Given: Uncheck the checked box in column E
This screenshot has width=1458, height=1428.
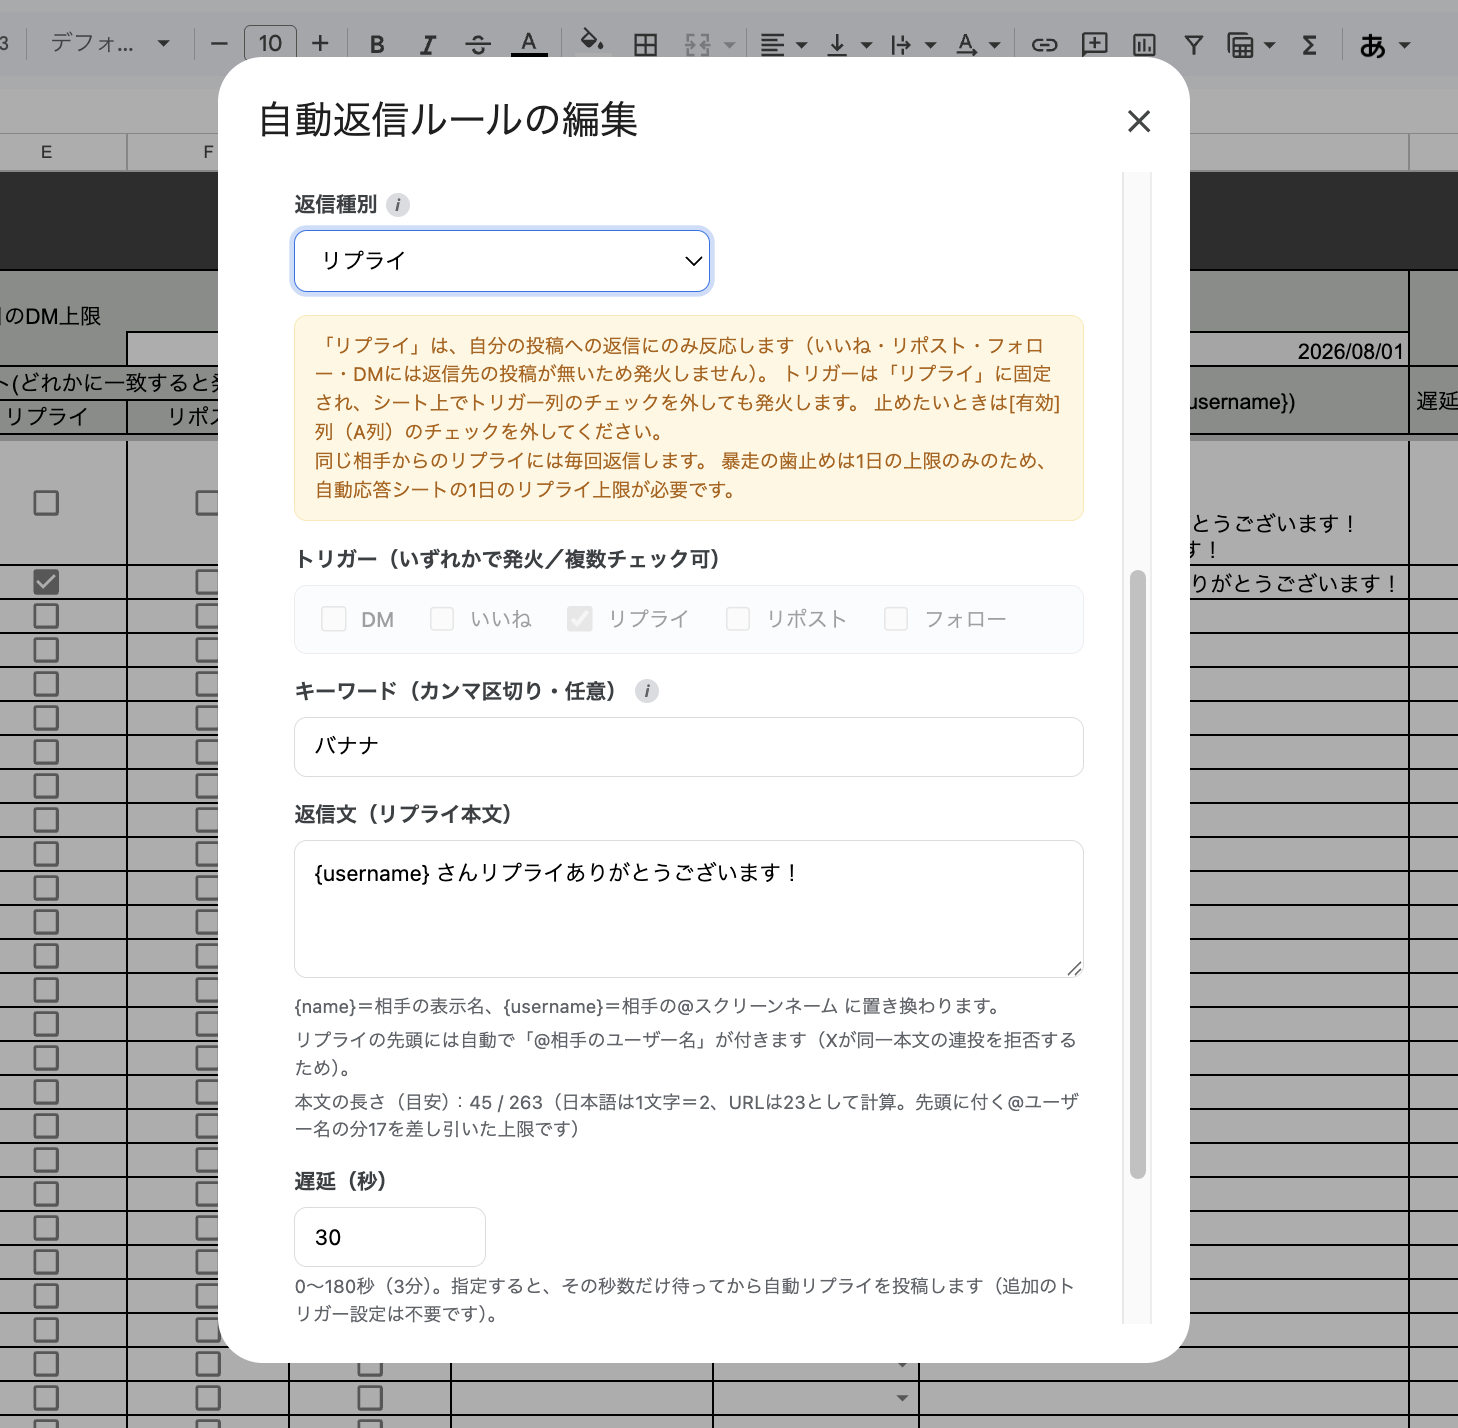Looking at the screenshot, I should (46, 582).
